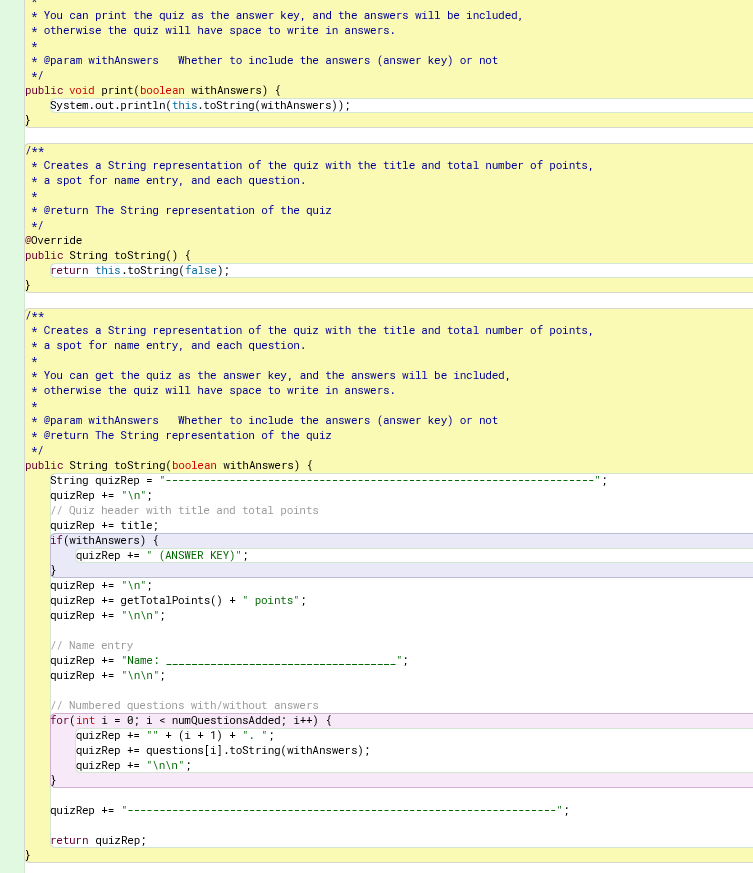
Task: Click the 'quizRep += title;' line
Action: point(104,526)
